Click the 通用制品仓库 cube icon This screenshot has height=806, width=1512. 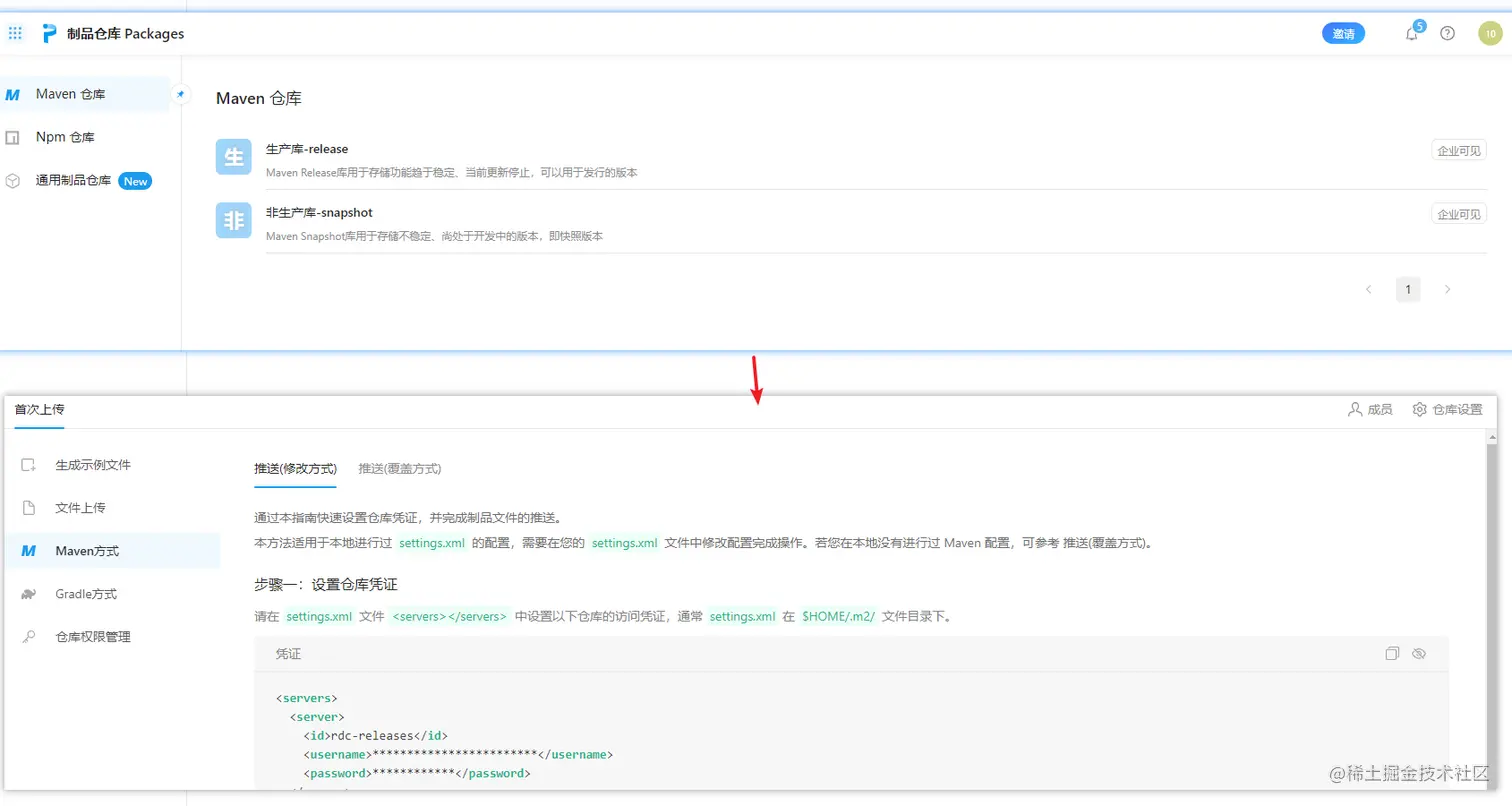click(13, 181)
